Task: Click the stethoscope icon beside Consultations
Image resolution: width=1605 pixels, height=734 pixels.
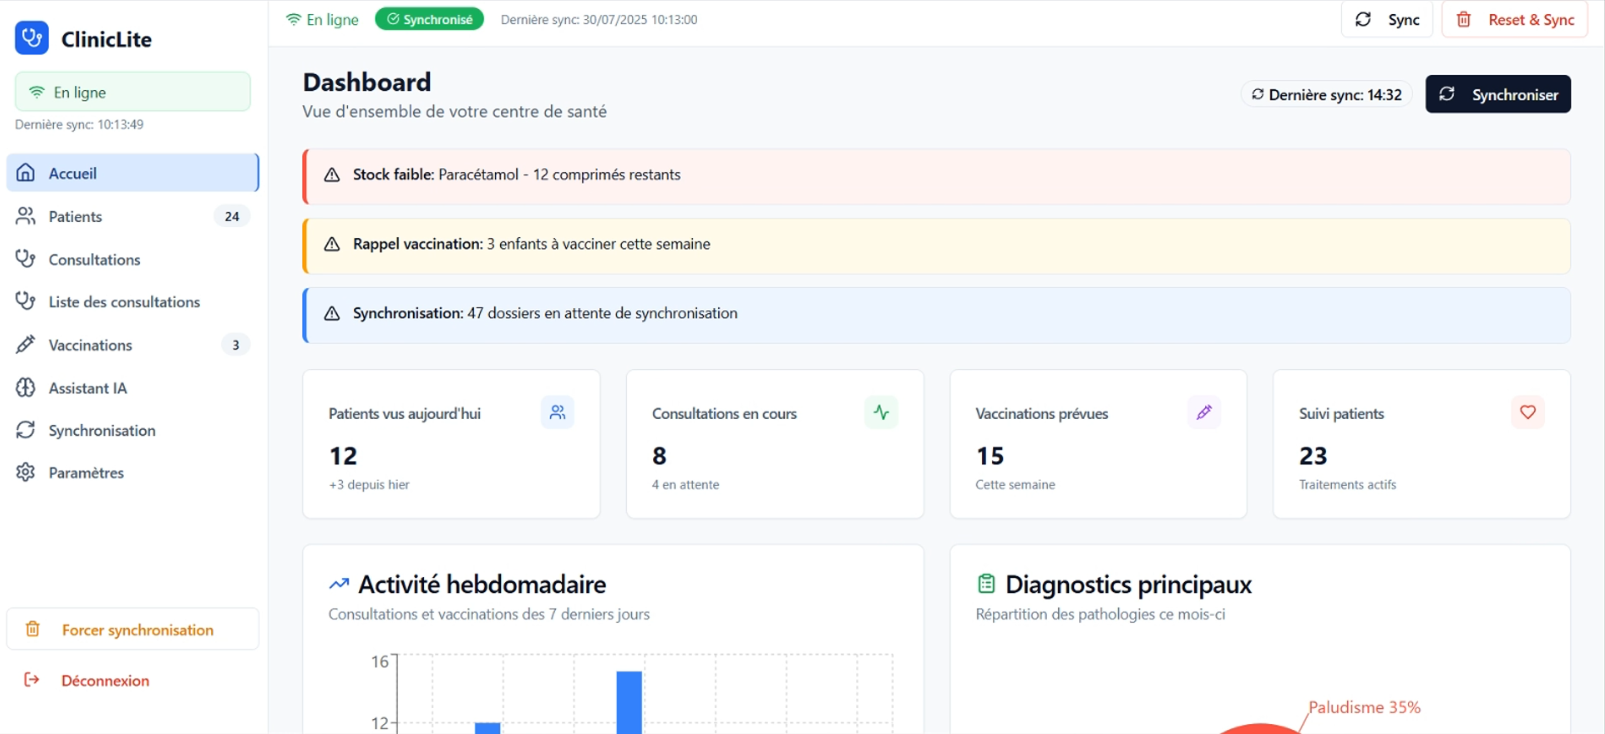Action: 26,259
